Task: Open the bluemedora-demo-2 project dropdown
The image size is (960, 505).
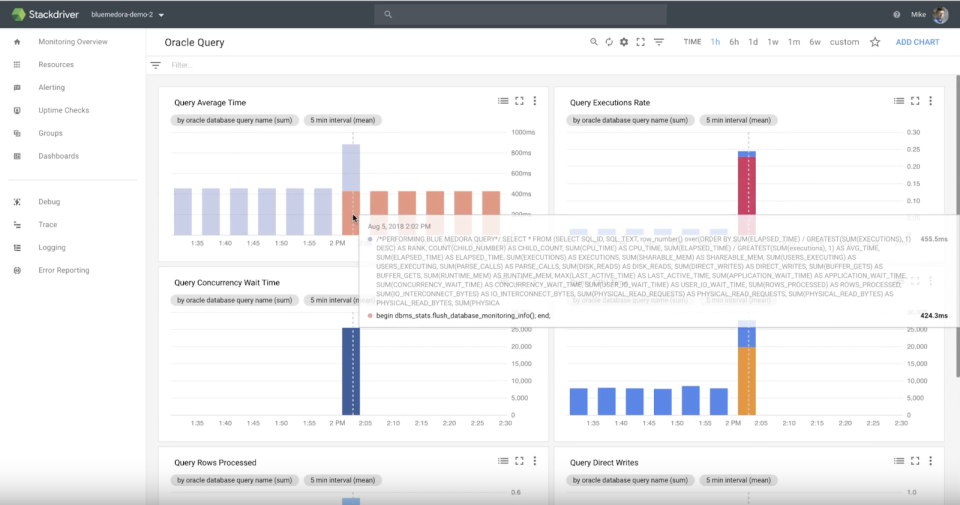Action: click(x=127, y=15)
